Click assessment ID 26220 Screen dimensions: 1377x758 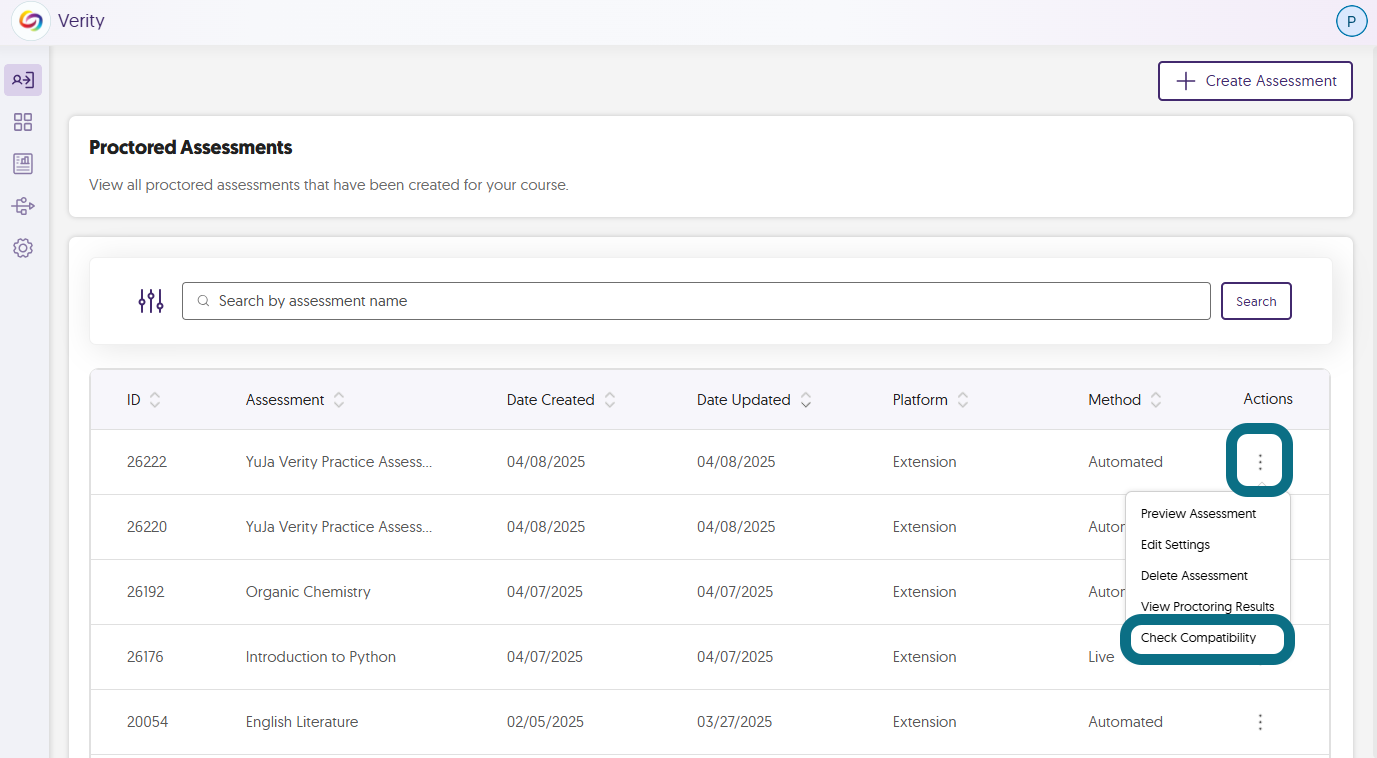[147, 527]
